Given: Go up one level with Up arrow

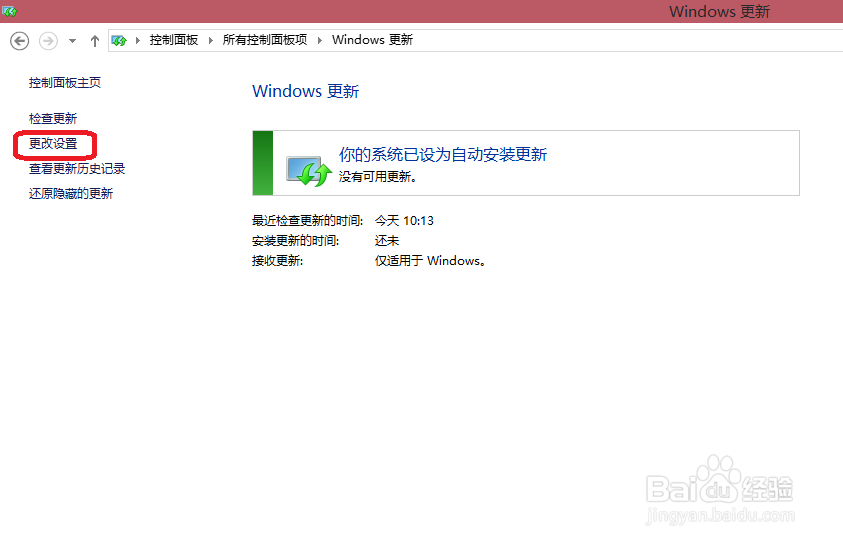Looking at the screenshot, I should pos(95,41).
